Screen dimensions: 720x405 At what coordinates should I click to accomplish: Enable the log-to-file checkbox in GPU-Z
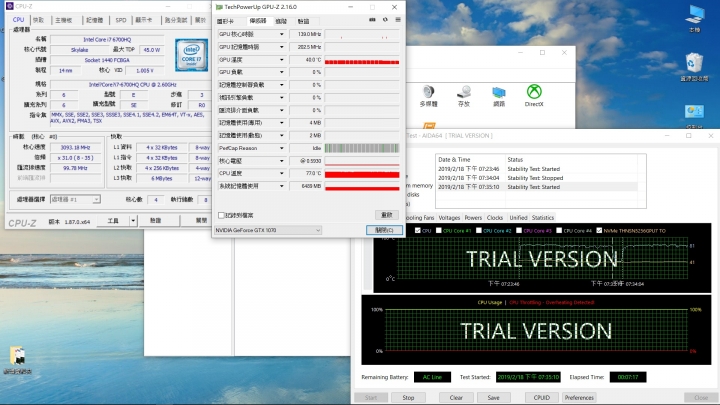[221, 215]
